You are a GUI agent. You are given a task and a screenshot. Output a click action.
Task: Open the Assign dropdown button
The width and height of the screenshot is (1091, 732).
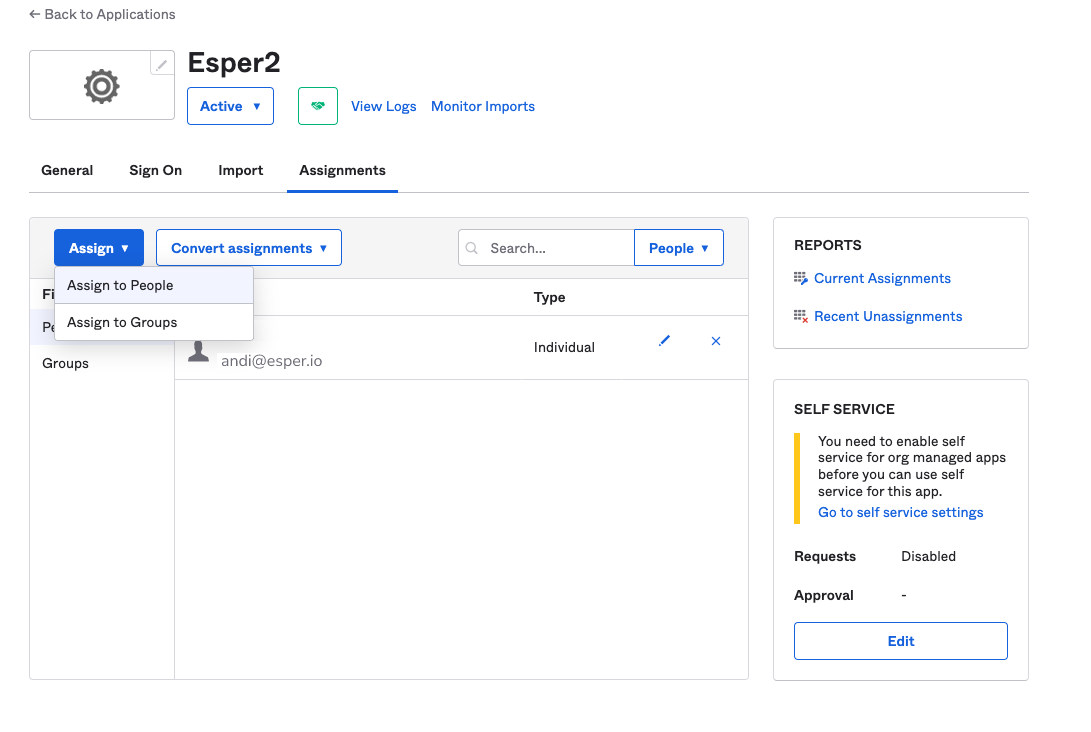tap(99, 248)
